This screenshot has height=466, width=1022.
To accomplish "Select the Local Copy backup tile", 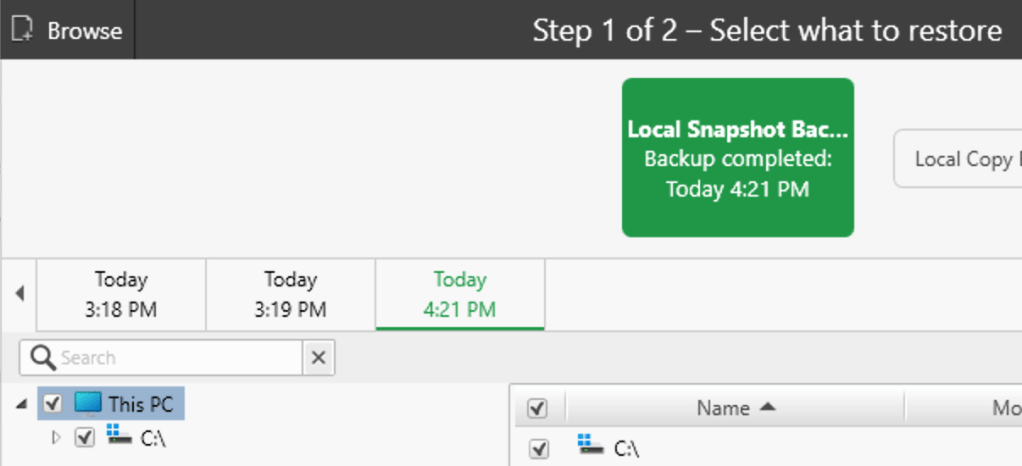I will [x=961, y=159].
